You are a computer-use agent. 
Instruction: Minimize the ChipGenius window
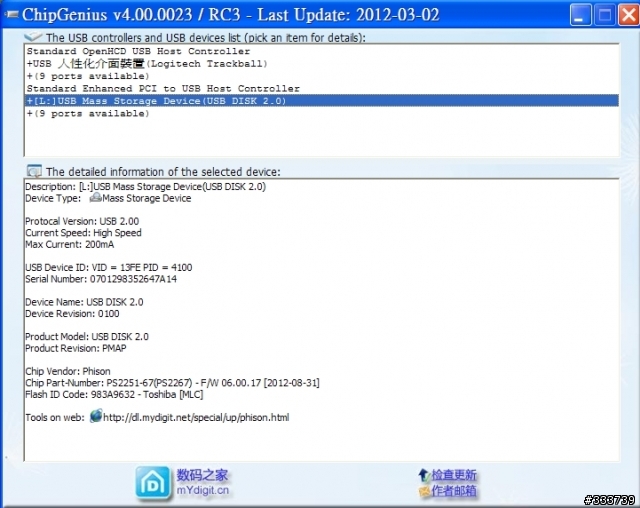[x=580, y=15]
